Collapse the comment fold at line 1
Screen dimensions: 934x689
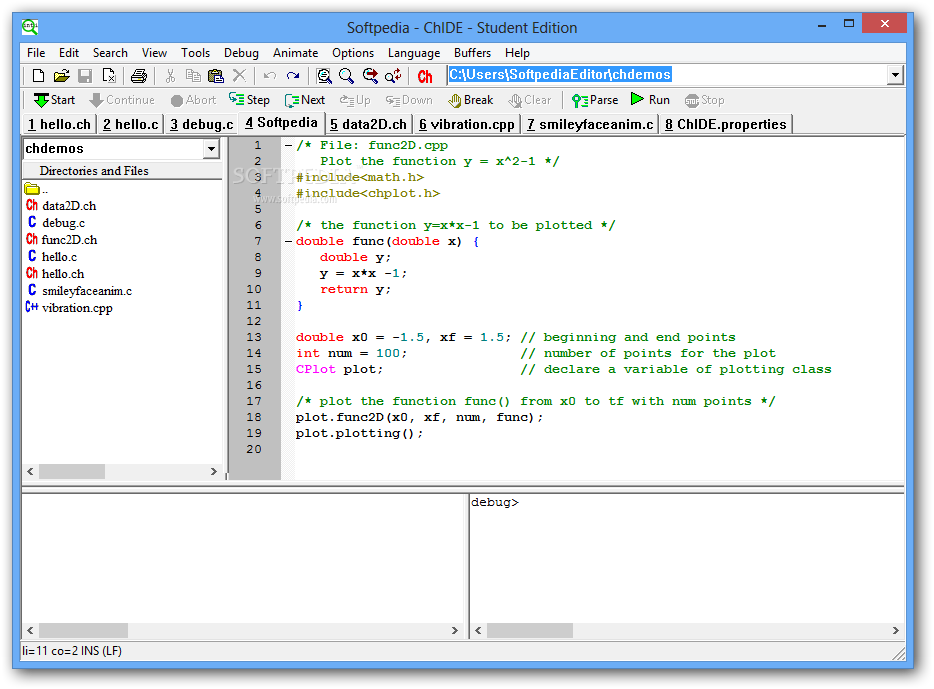click(x=288, y=145)
